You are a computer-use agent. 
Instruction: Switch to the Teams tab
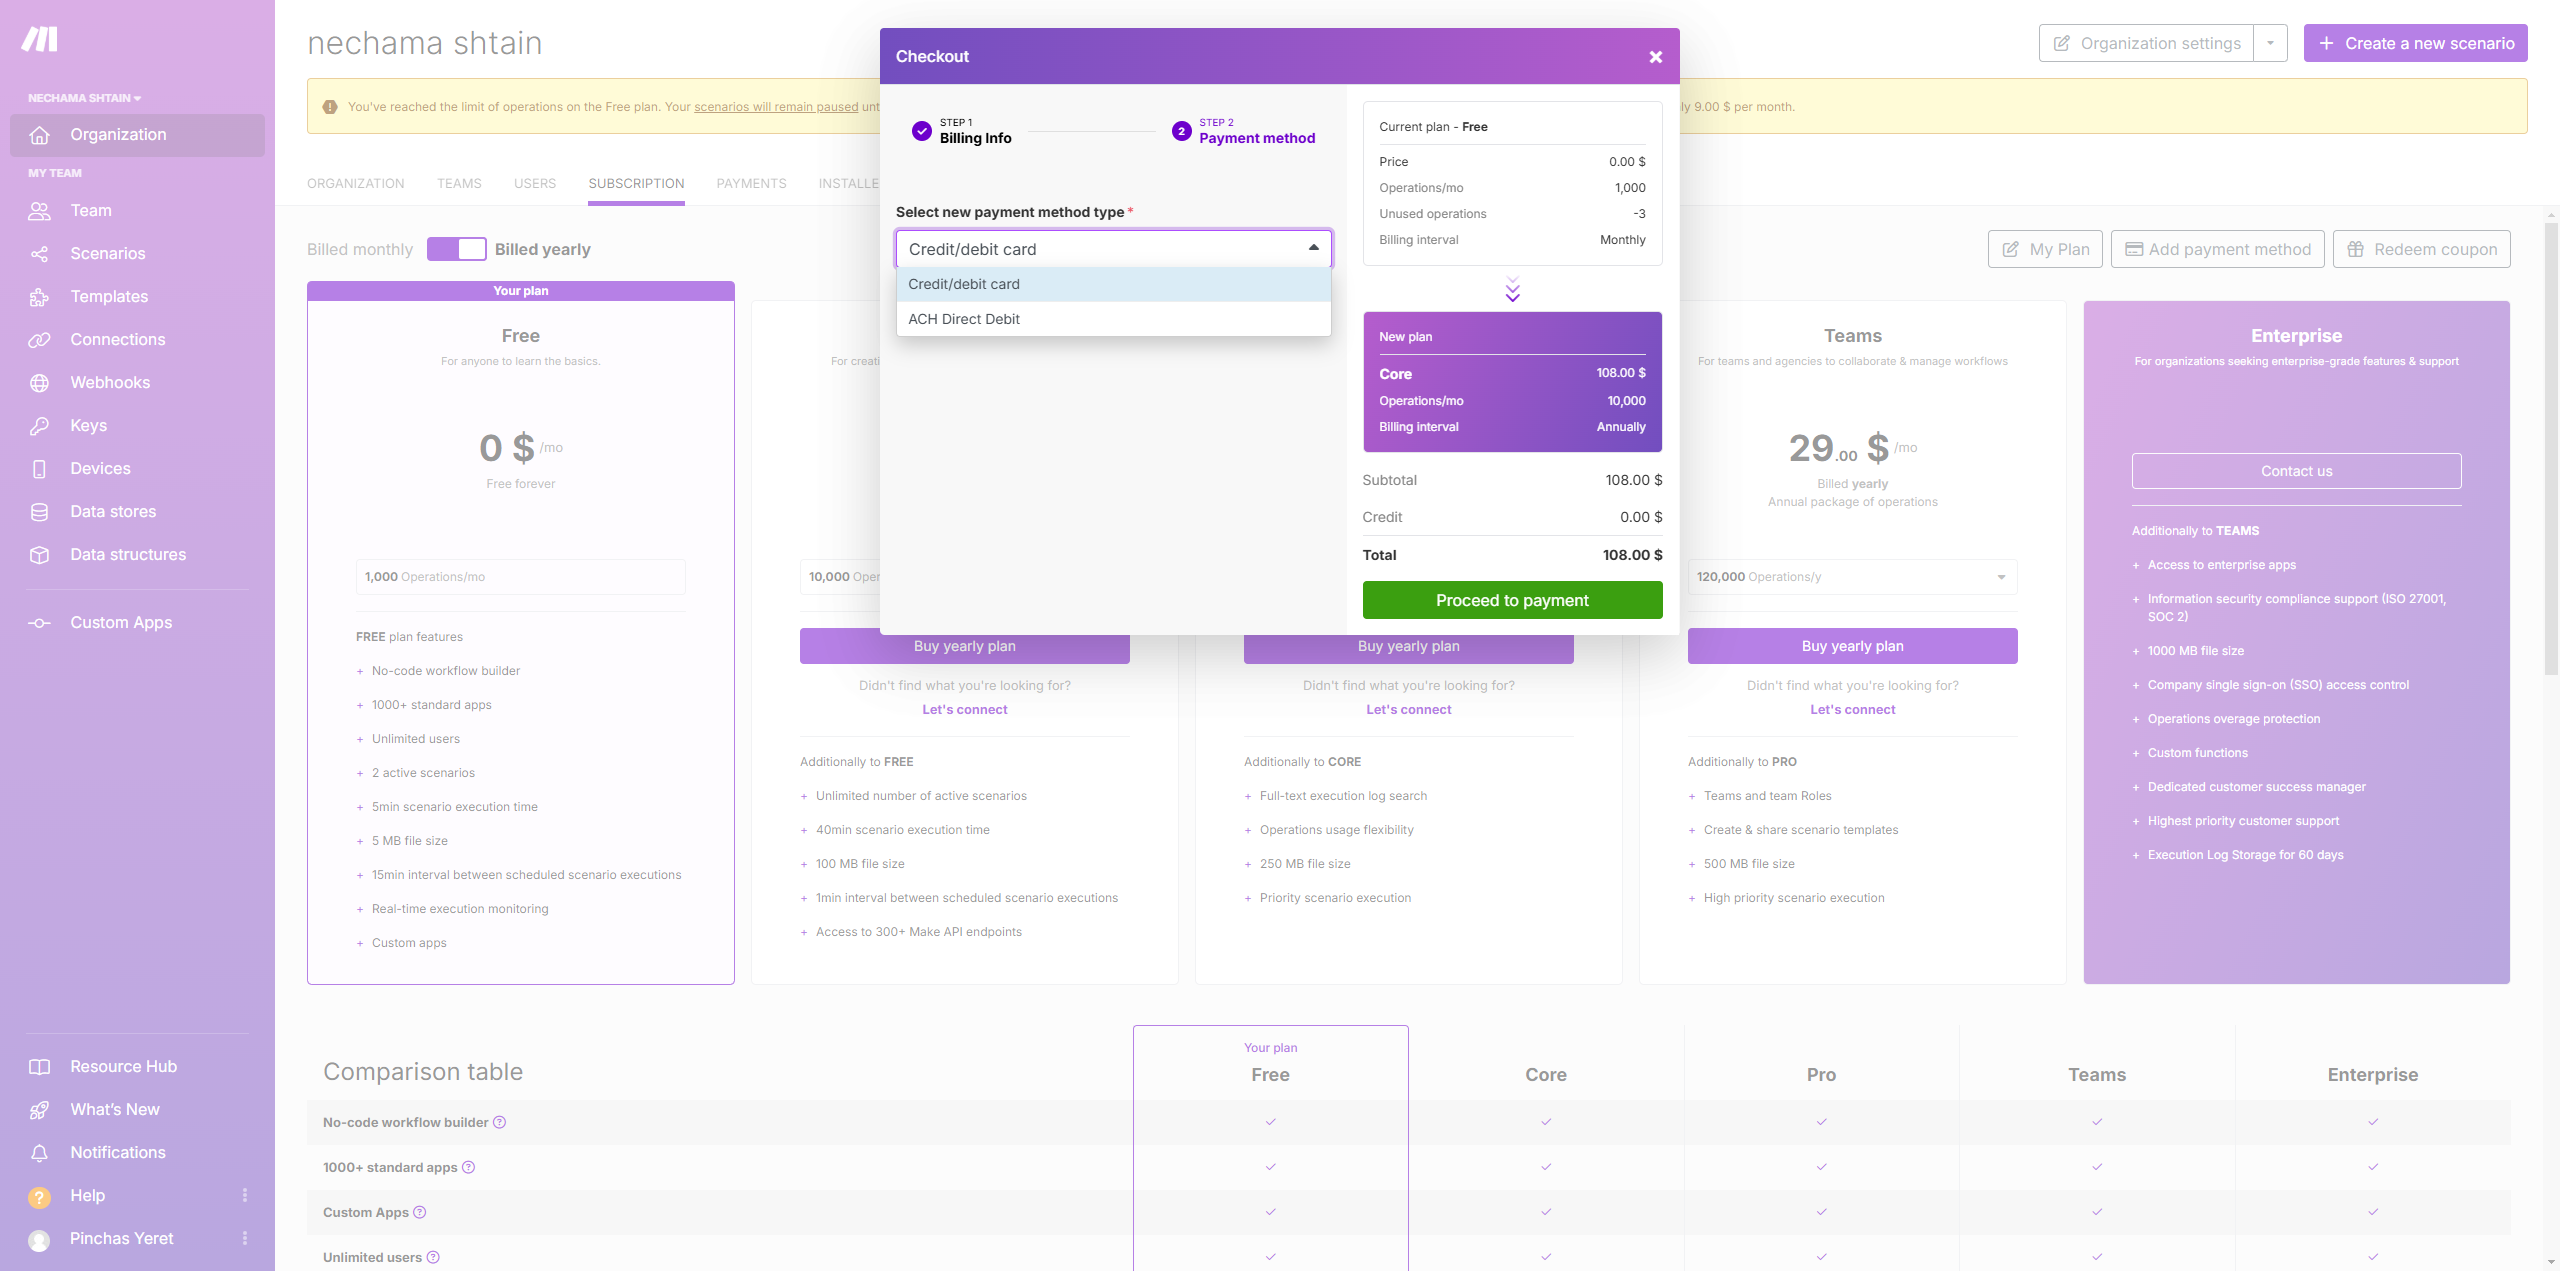point(459,183)
